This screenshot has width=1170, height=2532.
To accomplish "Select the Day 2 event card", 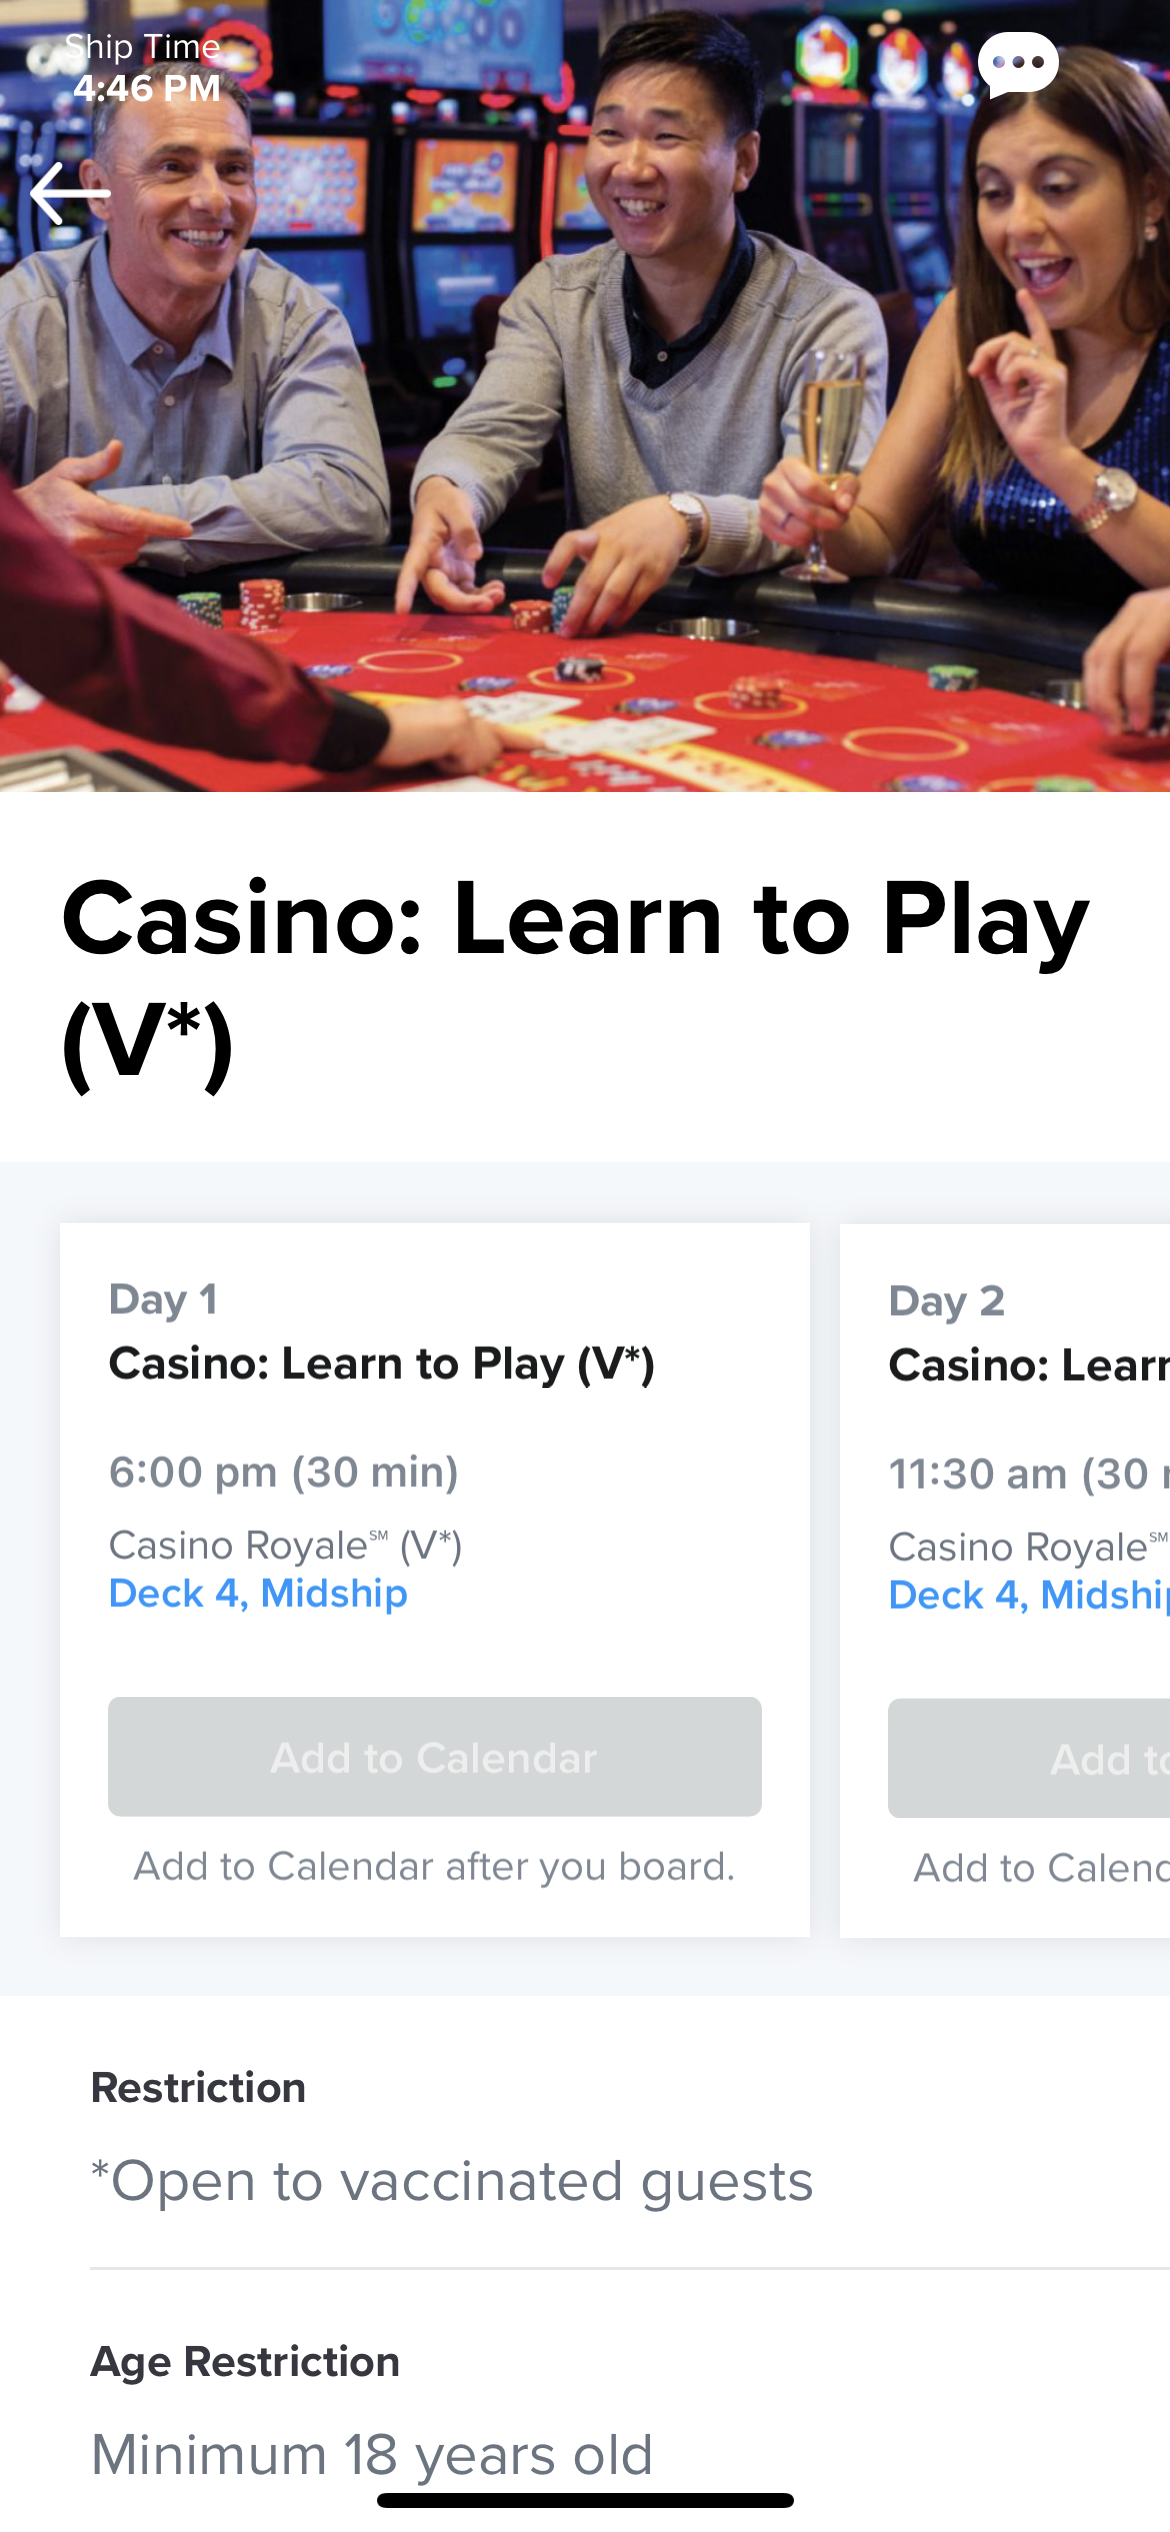I will [1005, 1580].
